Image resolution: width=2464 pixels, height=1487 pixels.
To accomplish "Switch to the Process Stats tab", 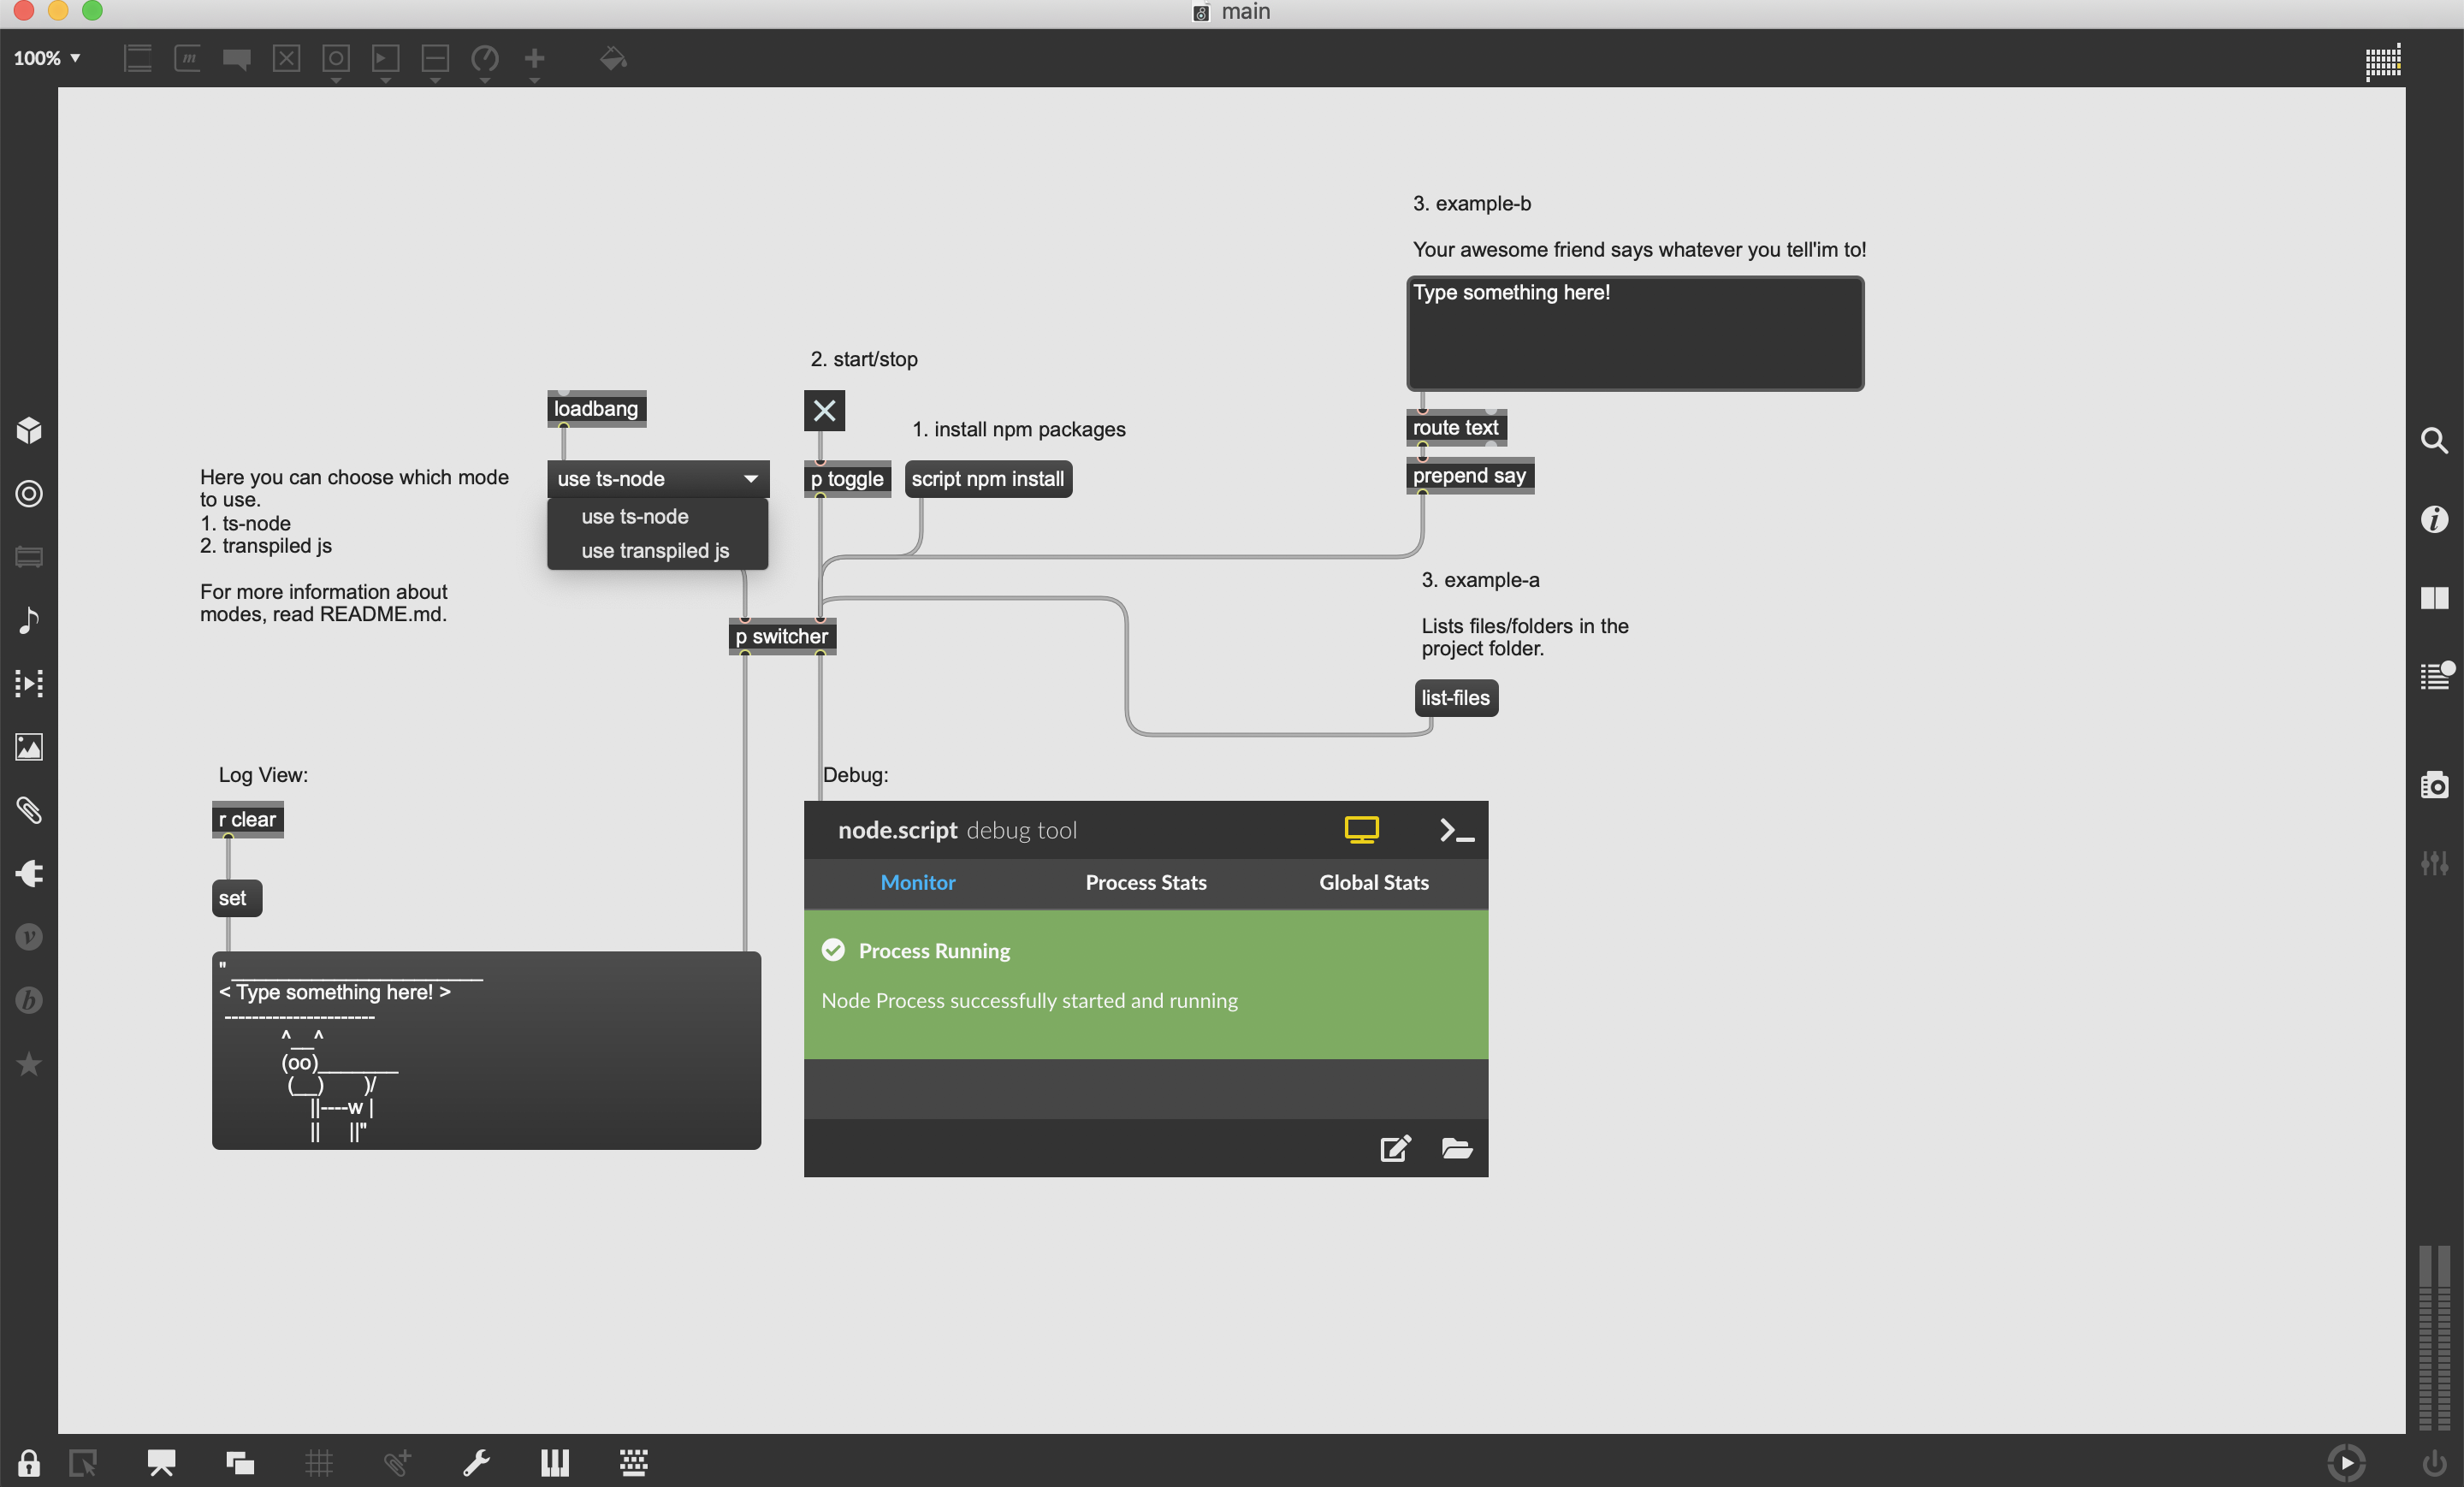I will pos(1145,882).
